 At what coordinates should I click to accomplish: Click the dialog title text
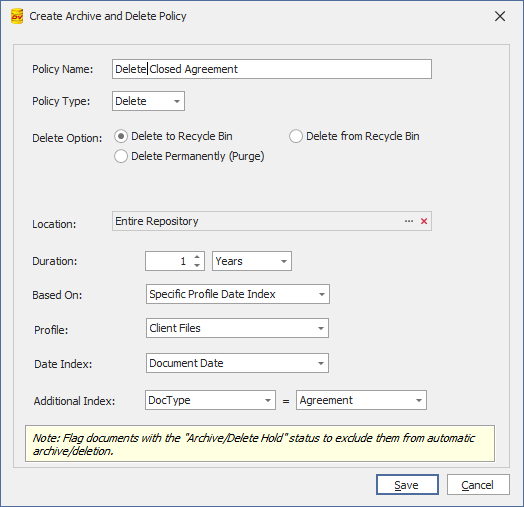[108, 16]
